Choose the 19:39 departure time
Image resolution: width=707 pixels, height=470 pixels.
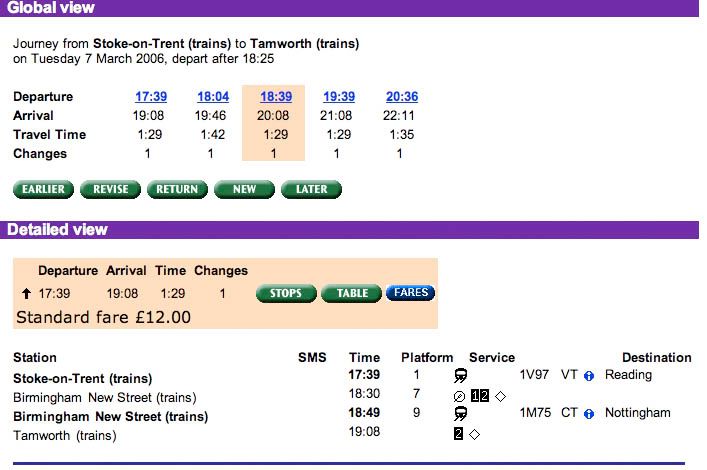click(338, 97)
